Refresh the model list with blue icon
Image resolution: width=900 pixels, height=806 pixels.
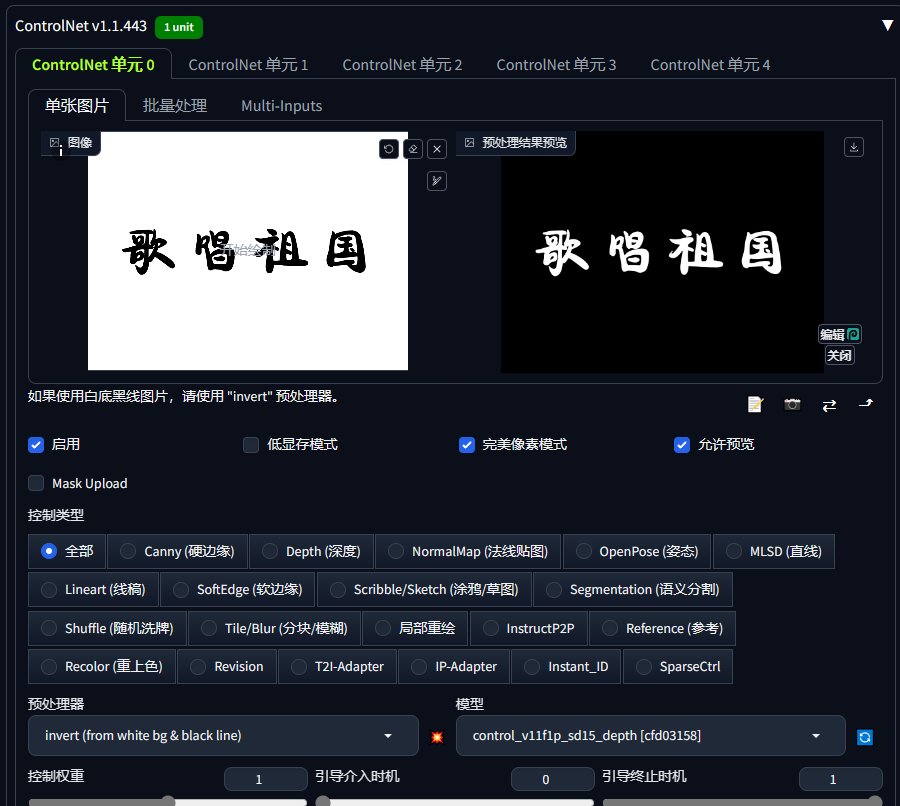[866, 737]
